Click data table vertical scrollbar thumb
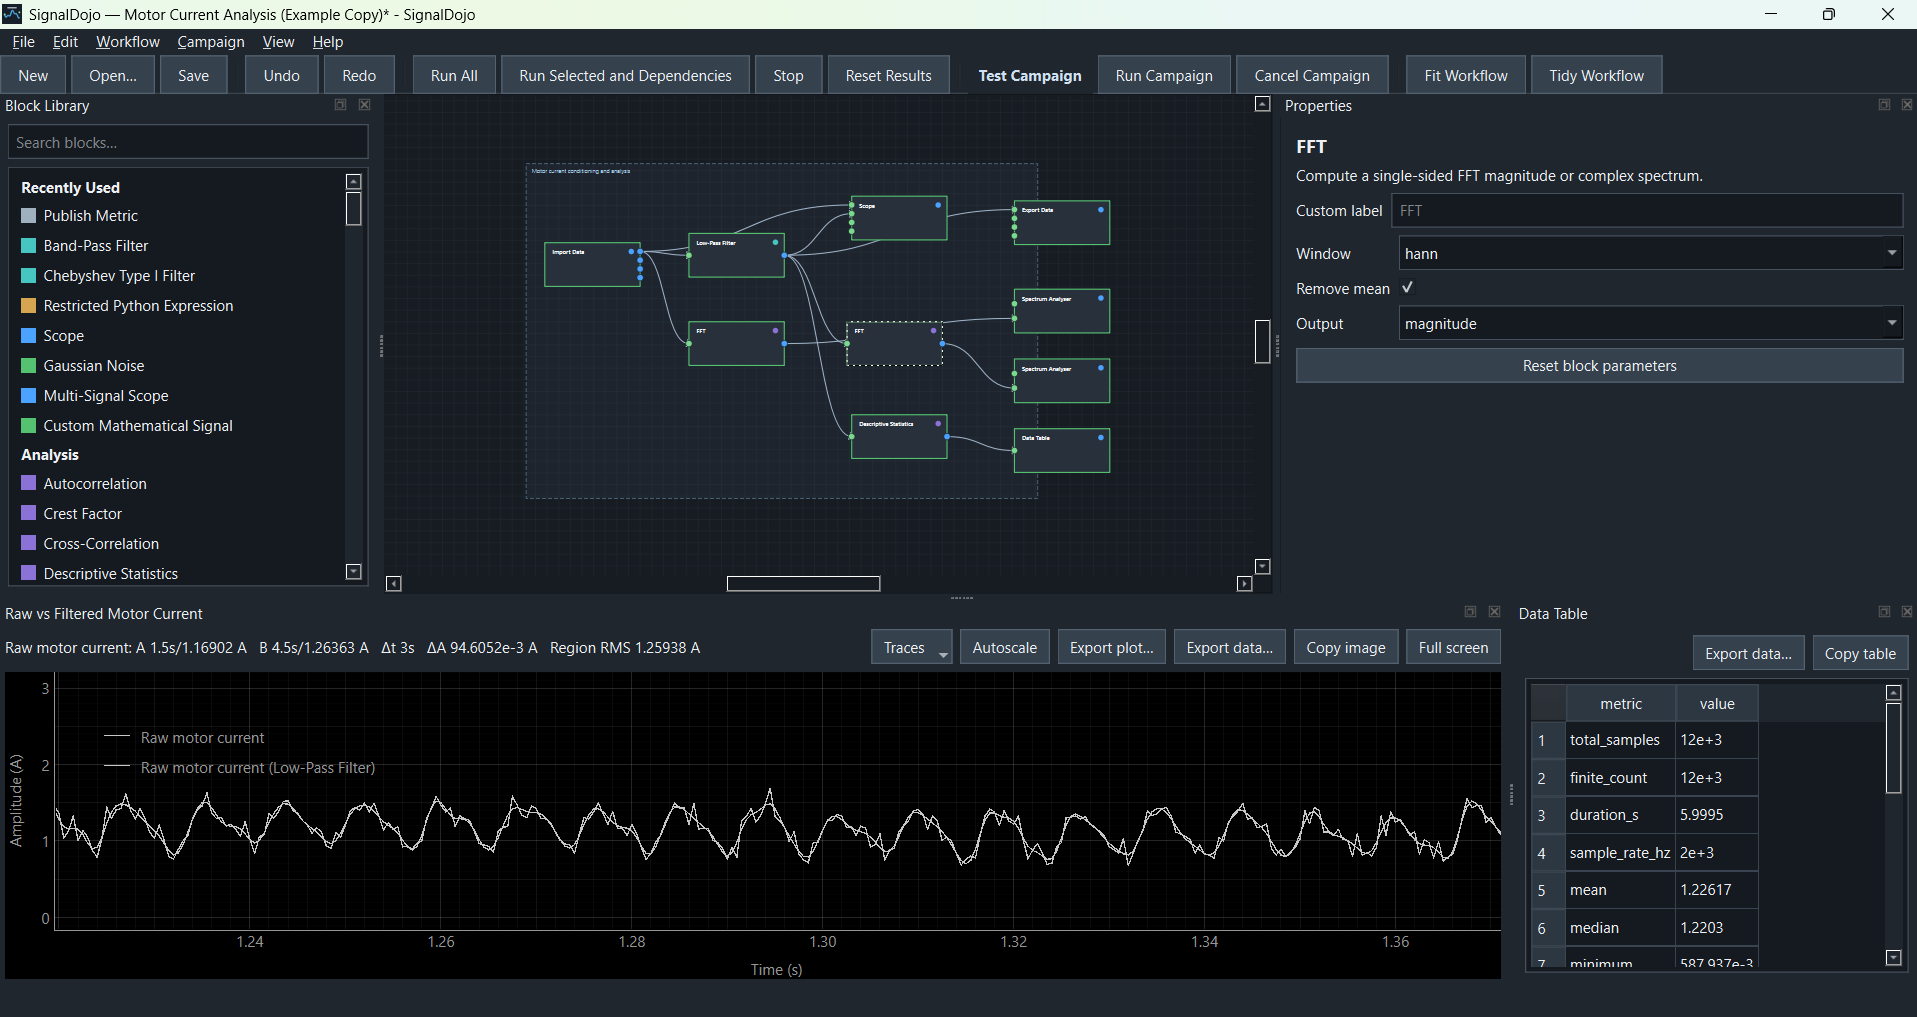The height and width of the screenshot is (1017, 1917). [1893, 748]
